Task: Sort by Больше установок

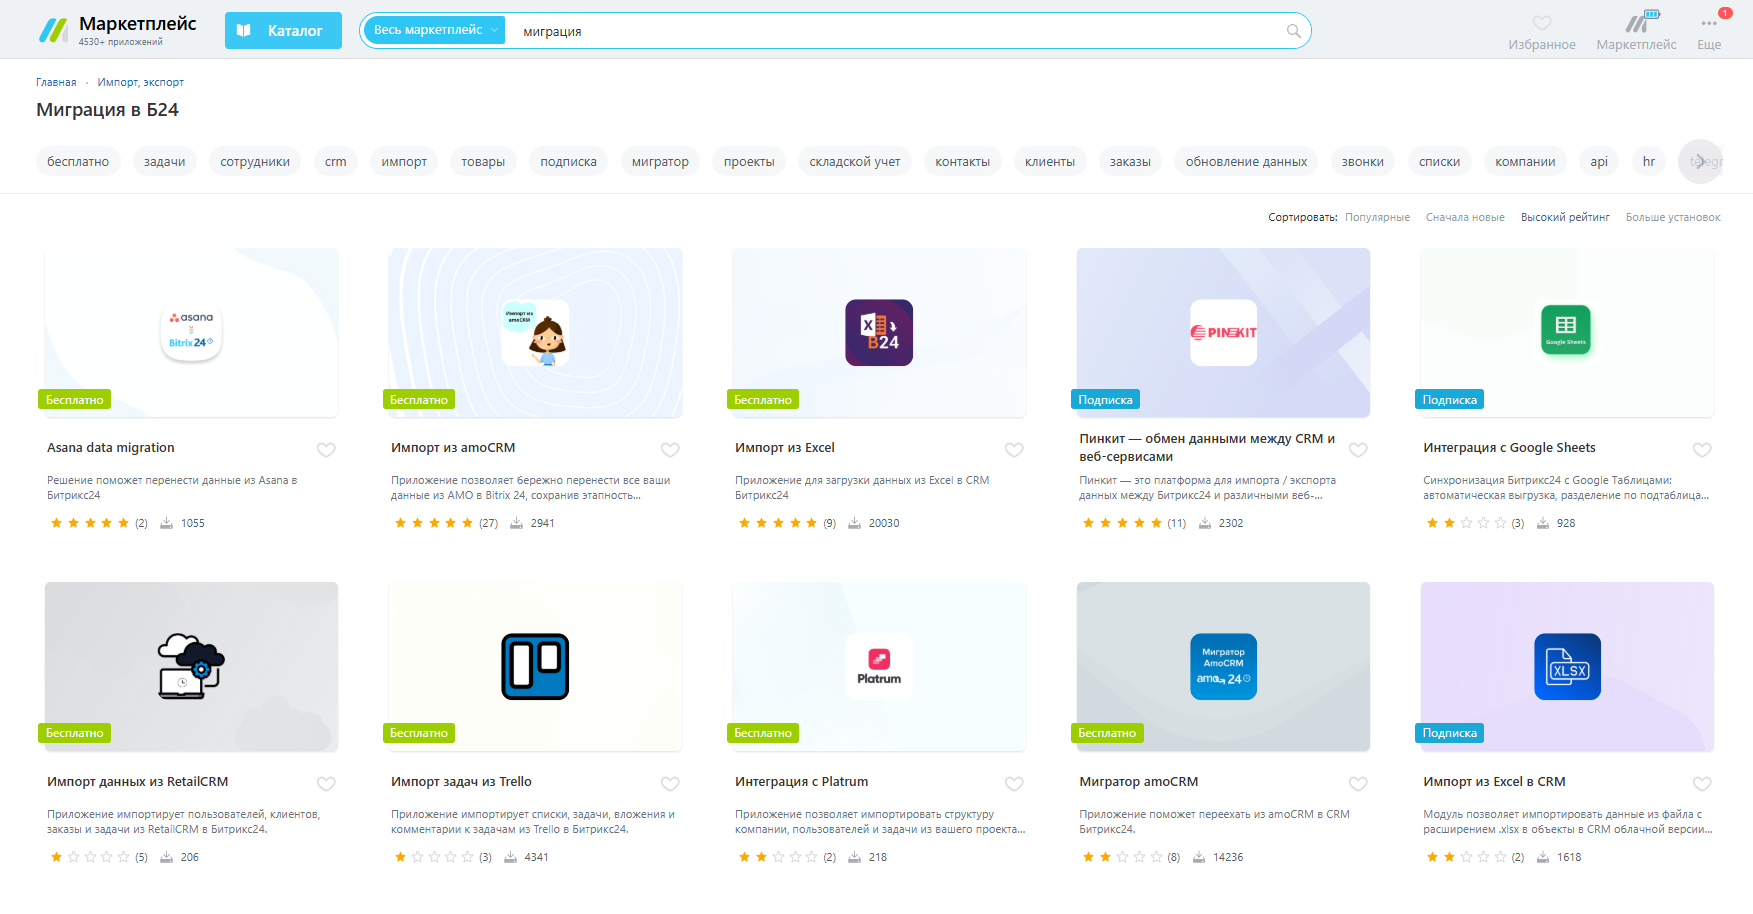Action: point(1673,217)
